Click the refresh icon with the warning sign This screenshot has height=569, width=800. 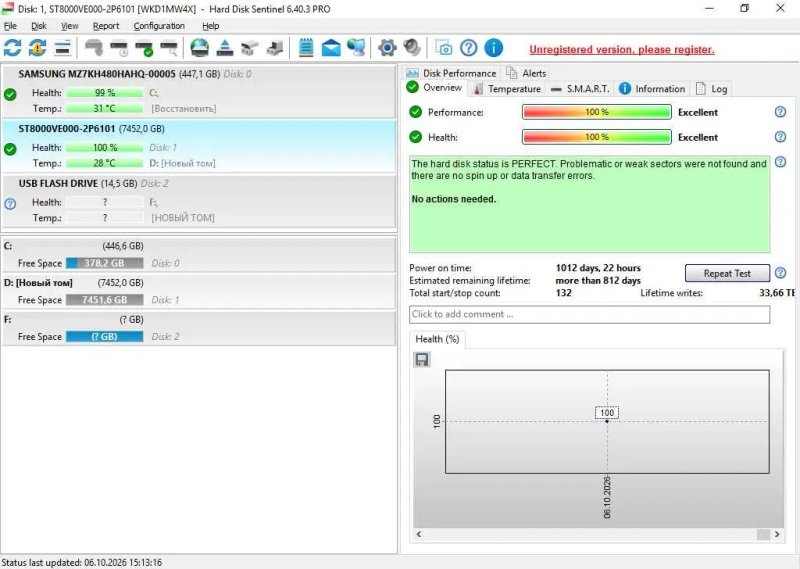tap(37, 48)
